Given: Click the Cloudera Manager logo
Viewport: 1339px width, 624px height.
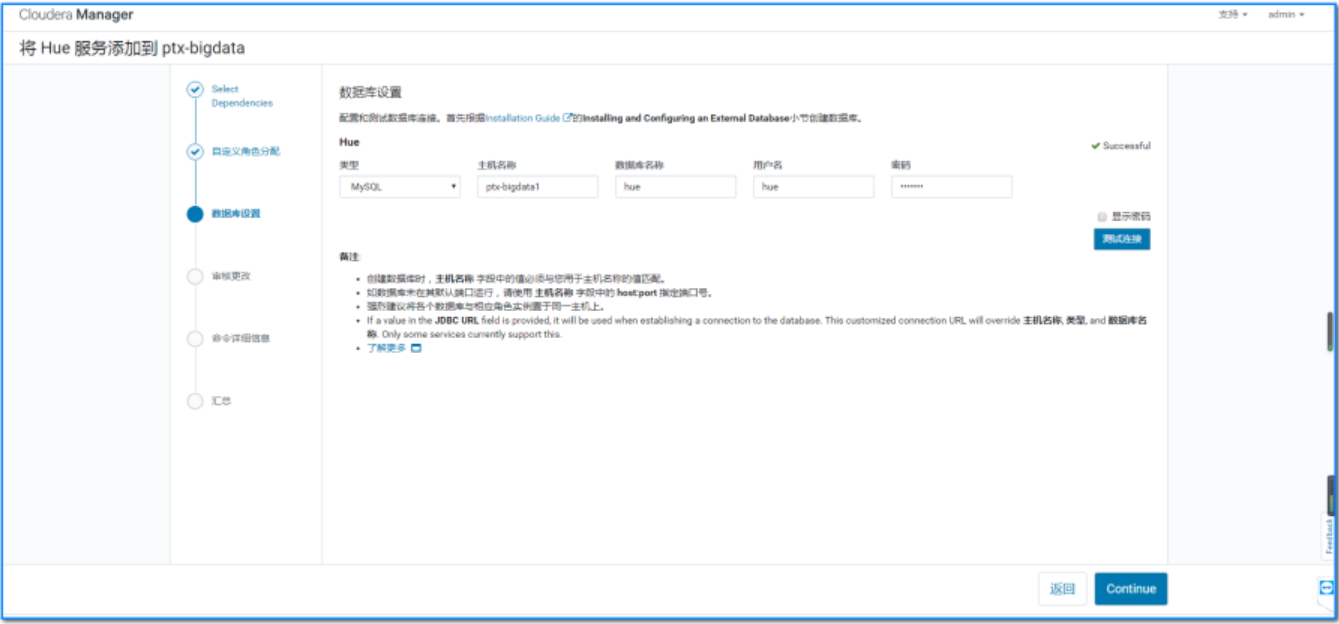Looking at the screenshot, I should tap(75, 15).
